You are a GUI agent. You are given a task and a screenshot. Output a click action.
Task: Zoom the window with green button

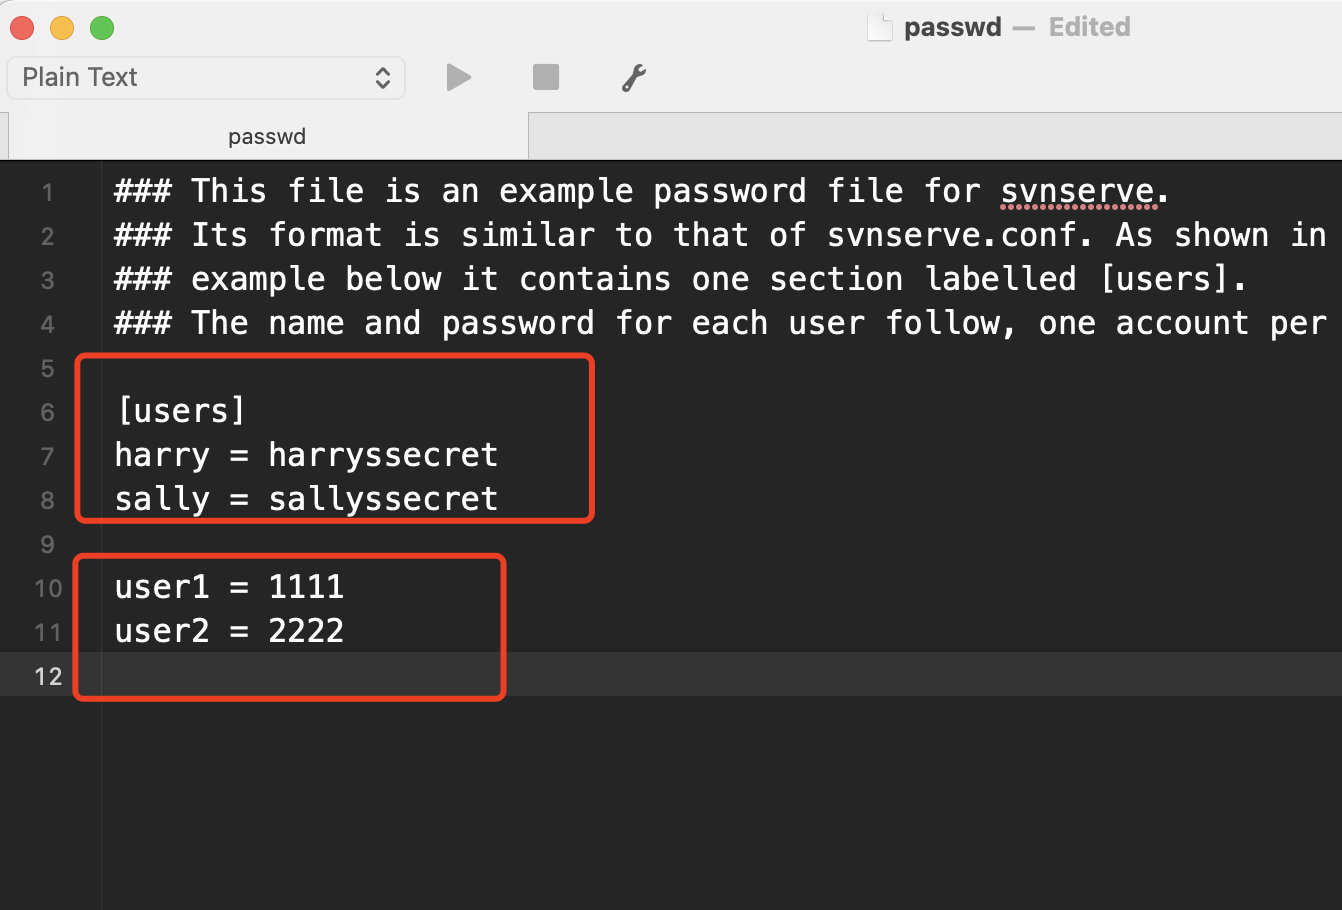pyautogui.click(x=102, y=28)
